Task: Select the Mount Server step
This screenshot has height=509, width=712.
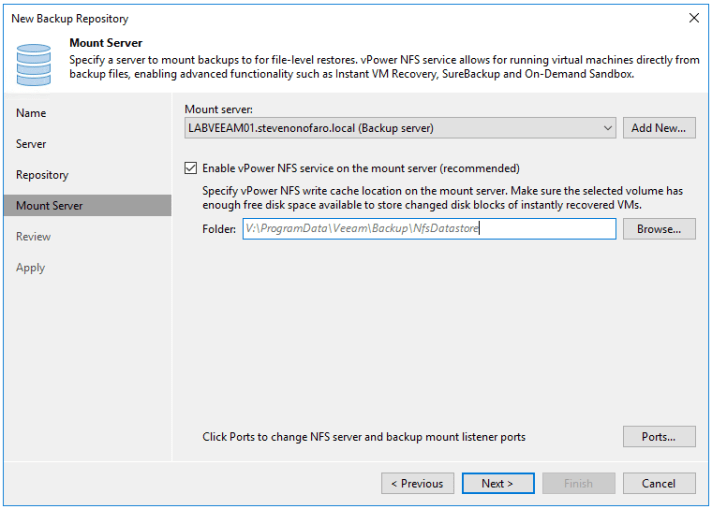Action: pos(49,206)
